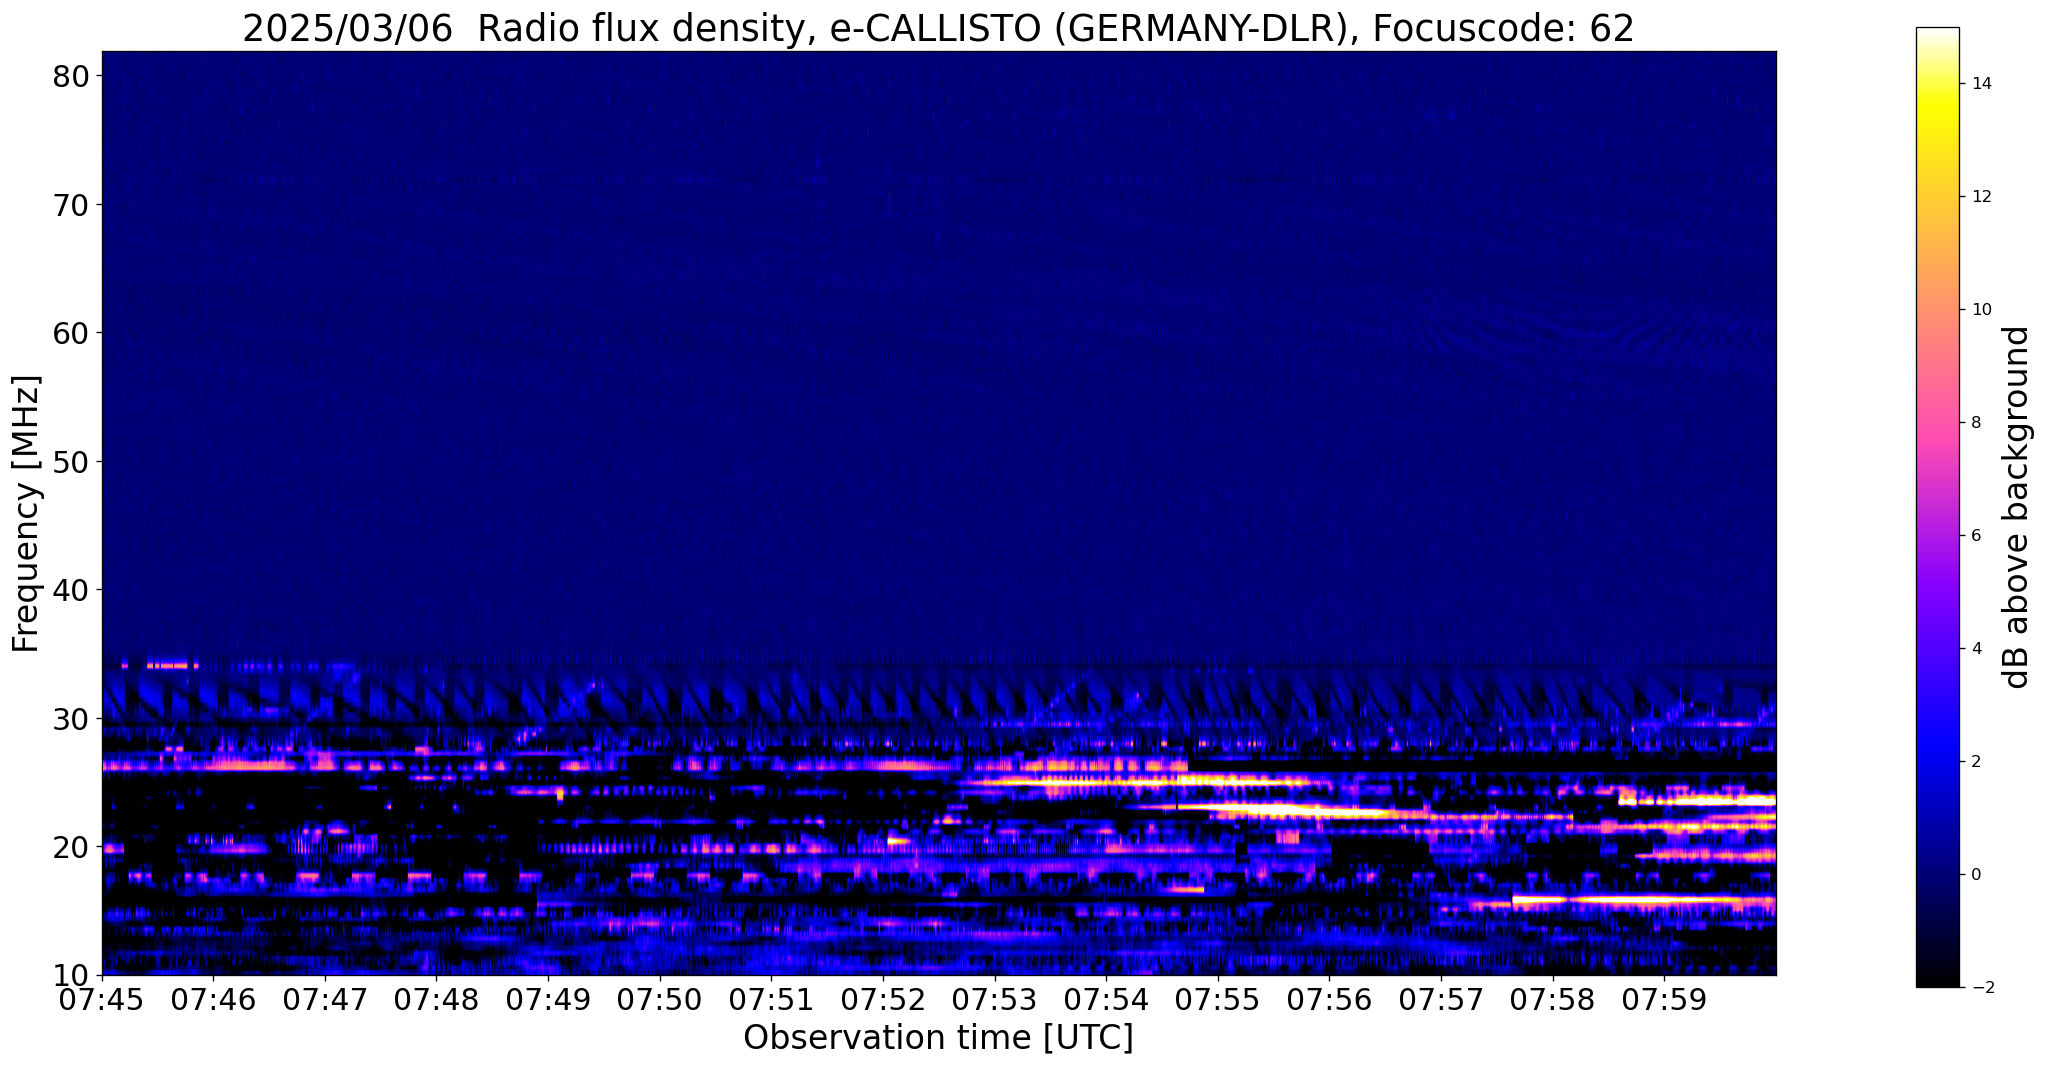
Task: Click the 07:50 time tick label
Action: click(x=660, y=1000)
